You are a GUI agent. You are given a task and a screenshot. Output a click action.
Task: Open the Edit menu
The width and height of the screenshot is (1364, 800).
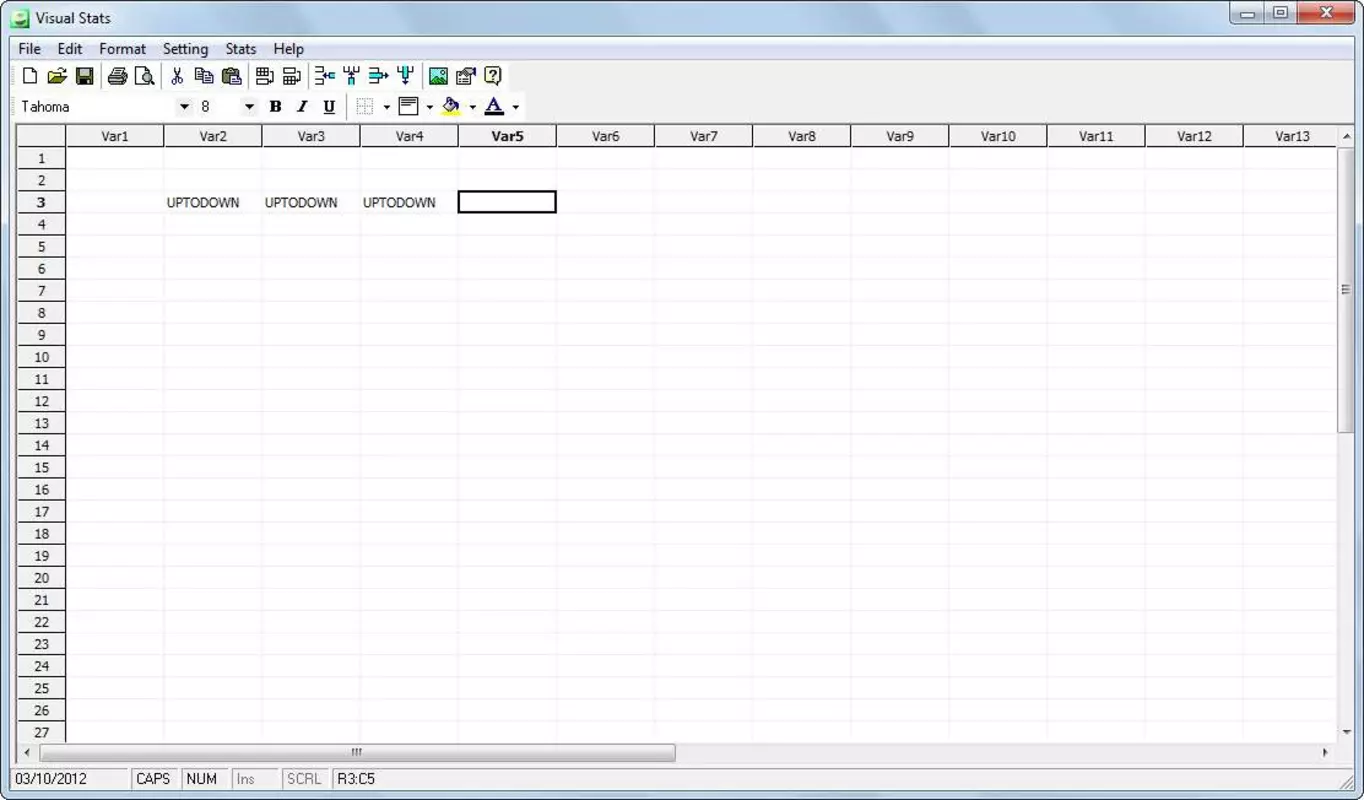click(70, 48)
